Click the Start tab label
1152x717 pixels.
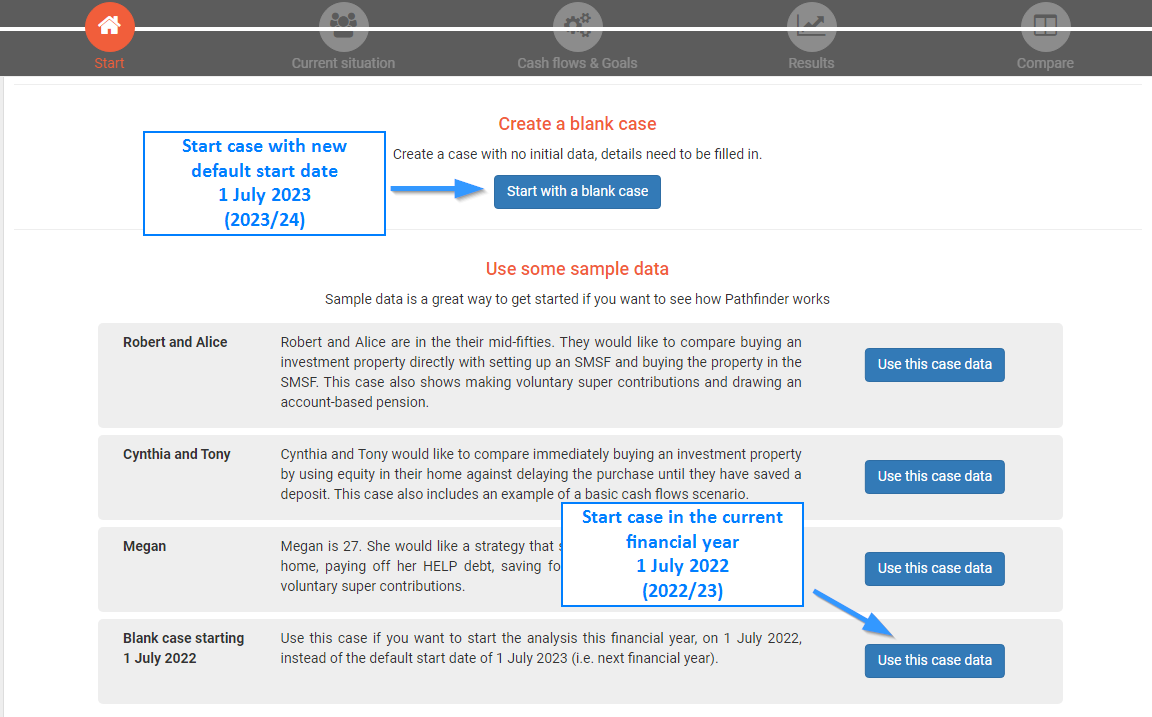coord(110,63)
